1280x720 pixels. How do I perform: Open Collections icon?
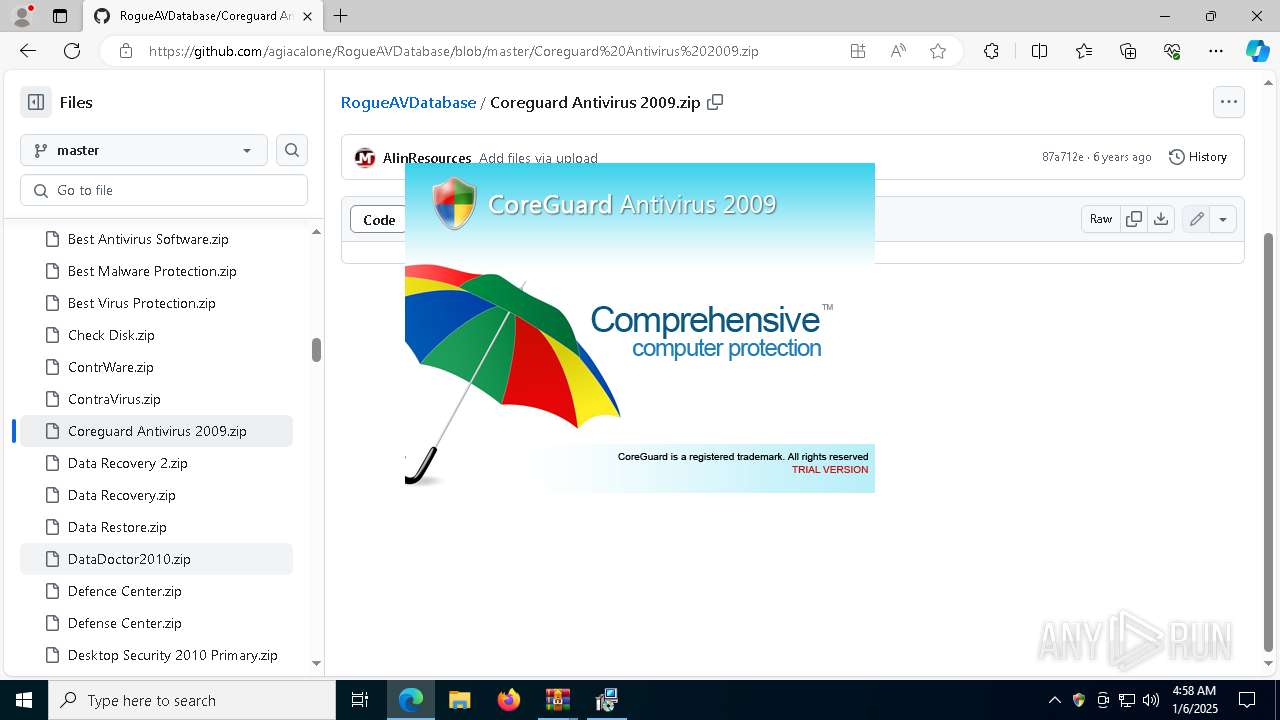[x=1128, y=51]
